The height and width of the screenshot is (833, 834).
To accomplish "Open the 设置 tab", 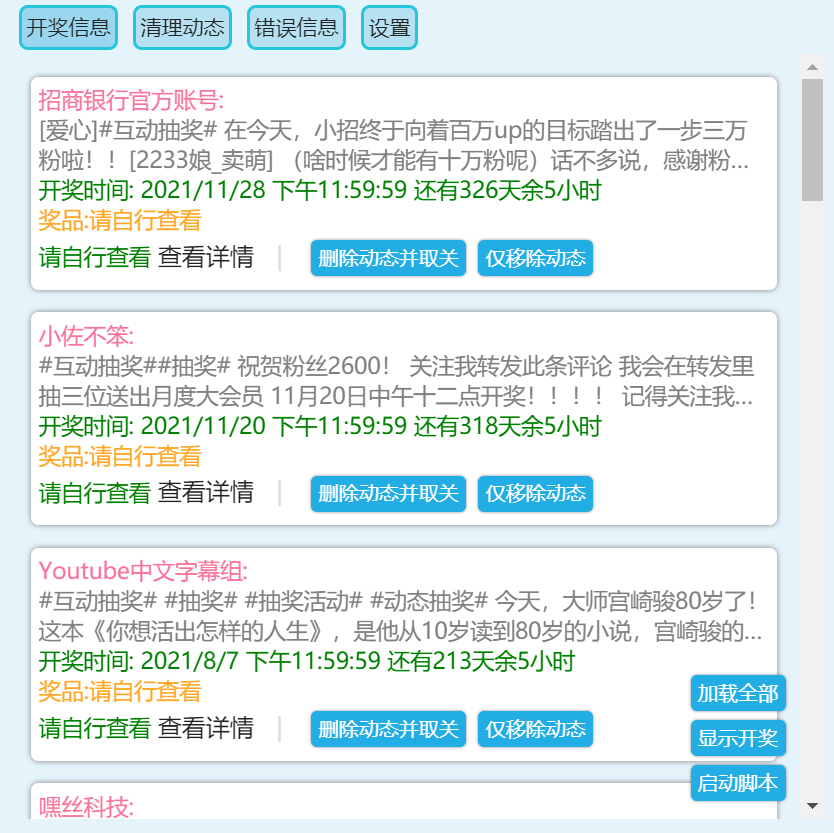I will pos(389,28).
